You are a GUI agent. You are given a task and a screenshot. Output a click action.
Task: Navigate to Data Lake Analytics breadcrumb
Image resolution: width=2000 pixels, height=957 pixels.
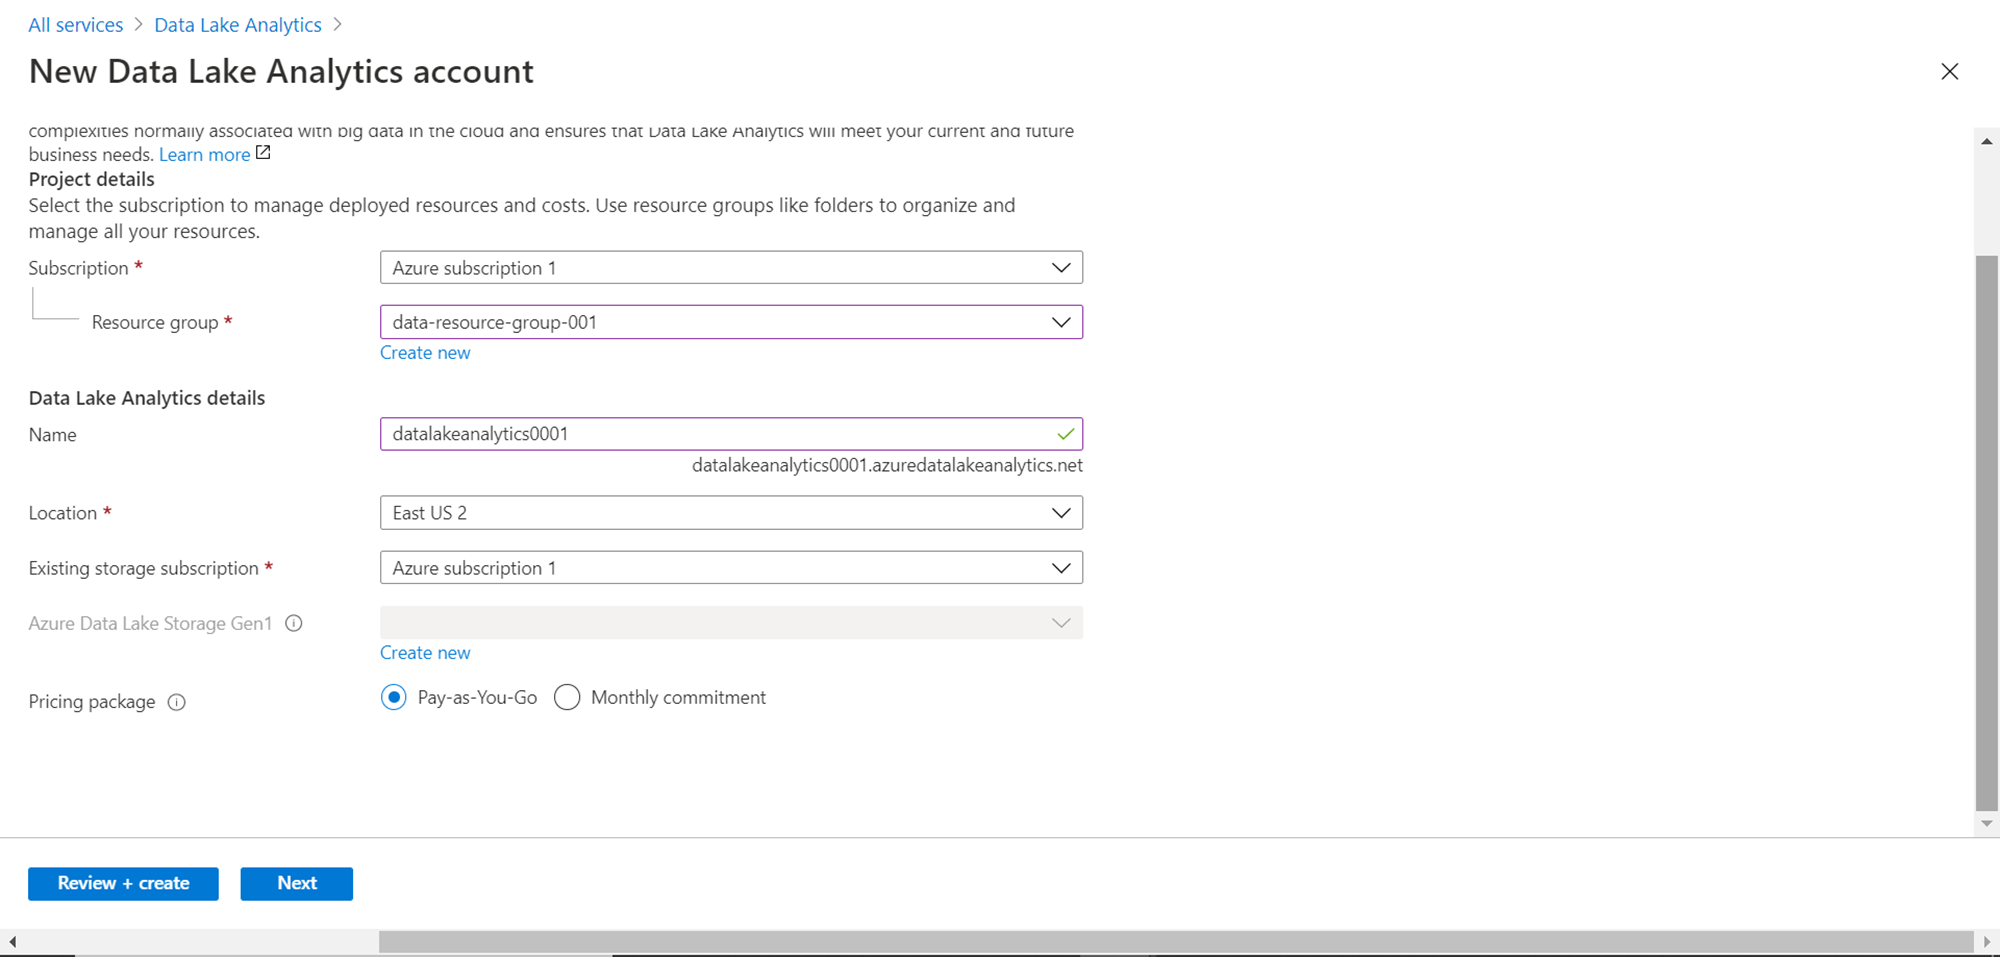point(238,25)
